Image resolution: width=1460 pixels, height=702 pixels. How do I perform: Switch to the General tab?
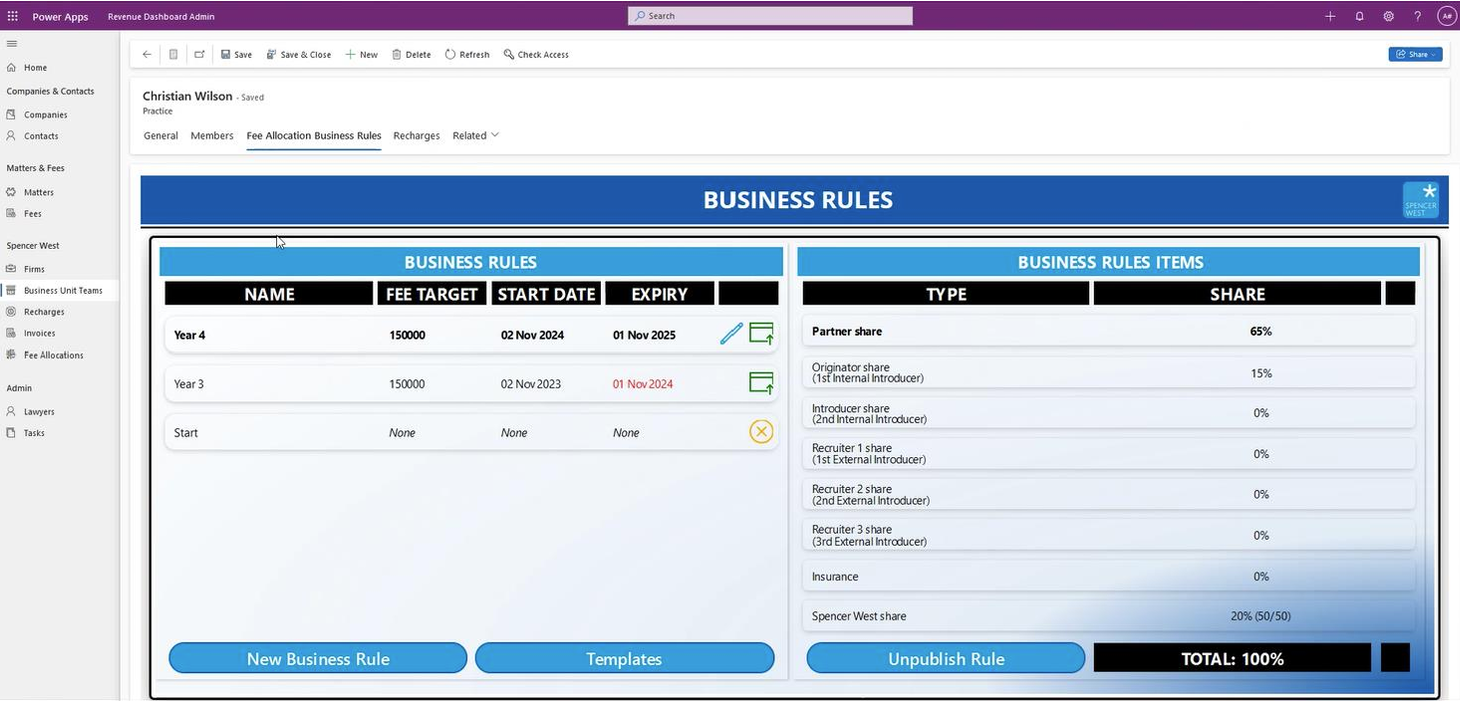(x=161, y=135)
